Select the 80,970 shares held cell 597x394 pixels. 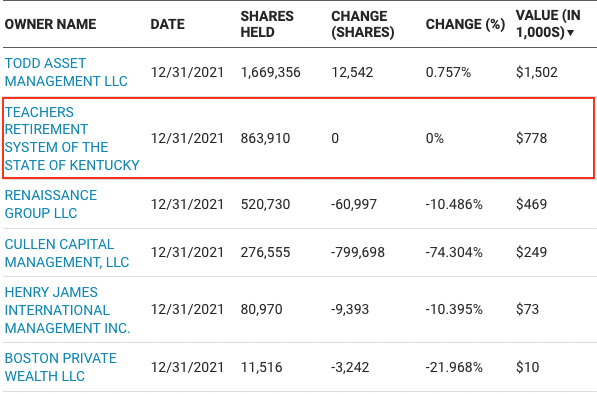[261, 309]
